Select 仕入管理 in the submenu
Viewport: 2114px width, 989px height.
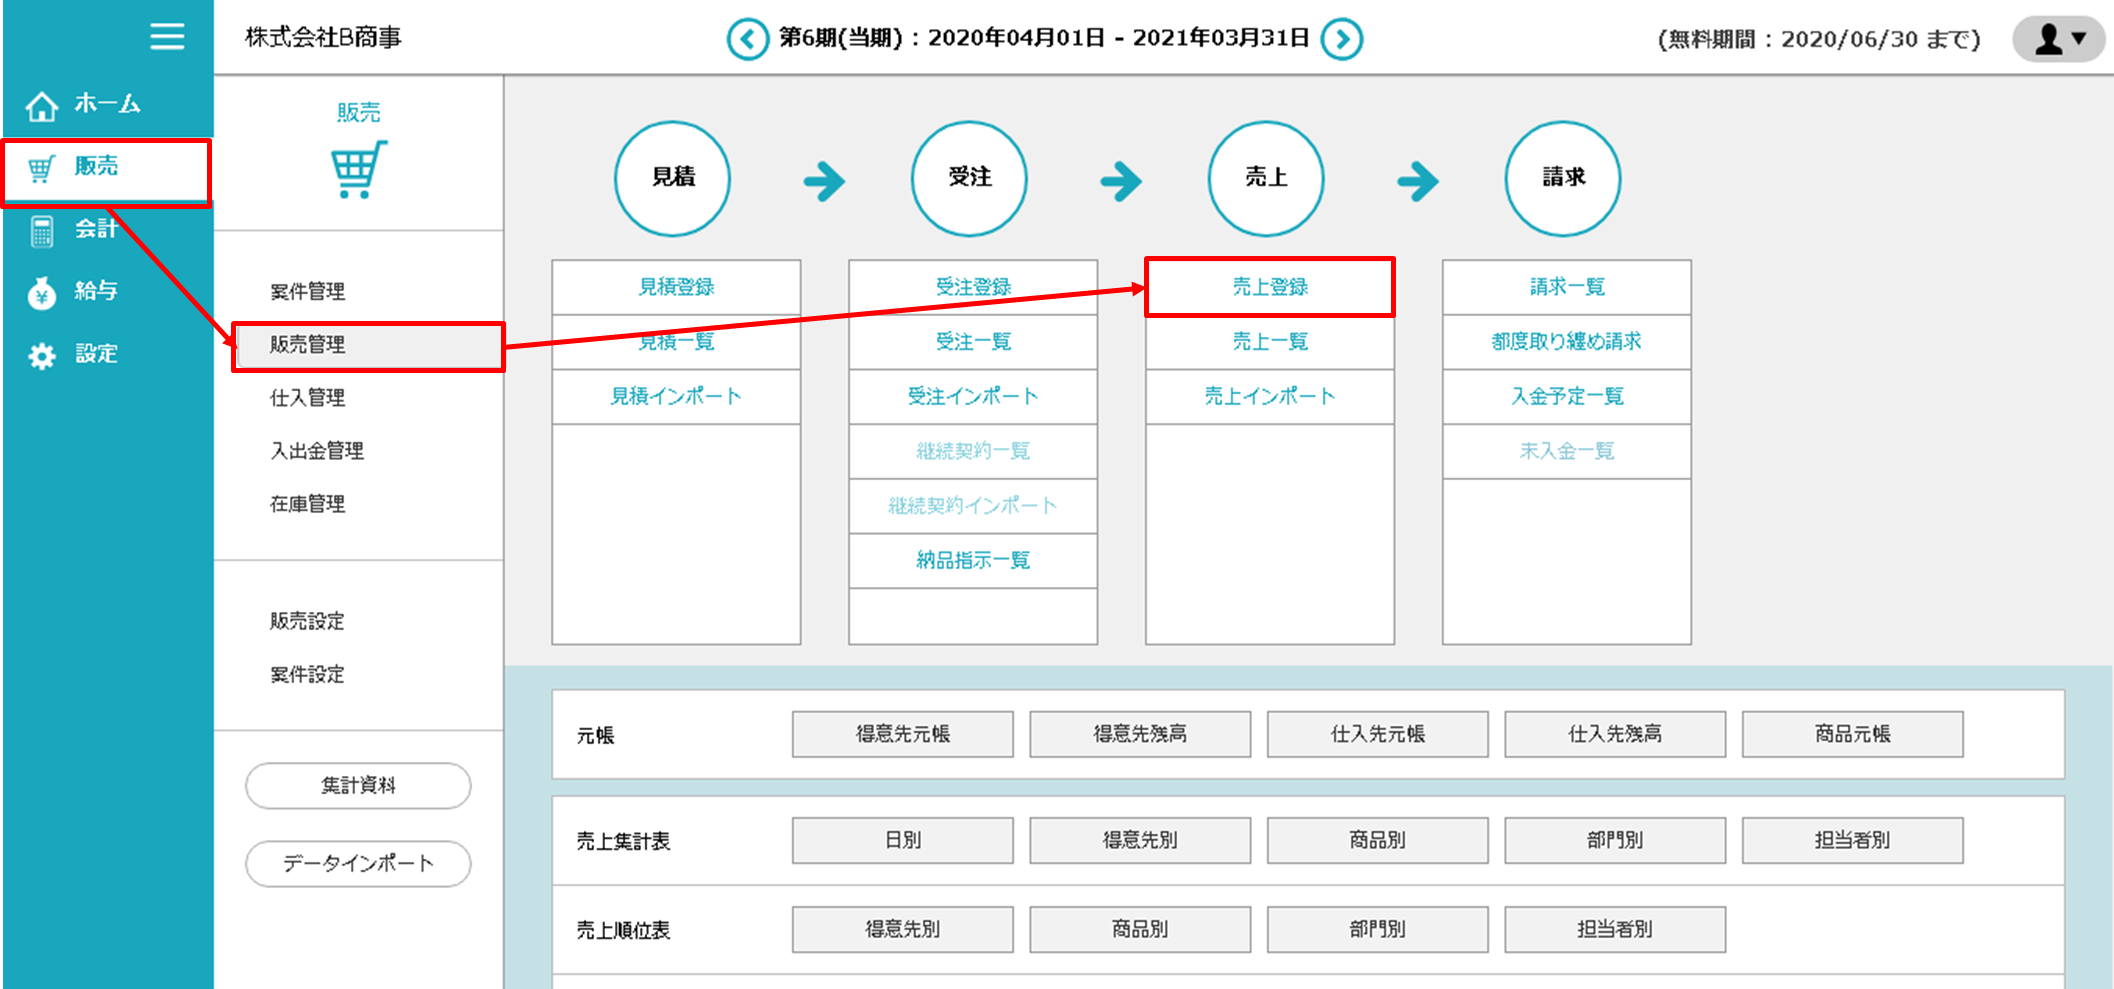(308, 398)
